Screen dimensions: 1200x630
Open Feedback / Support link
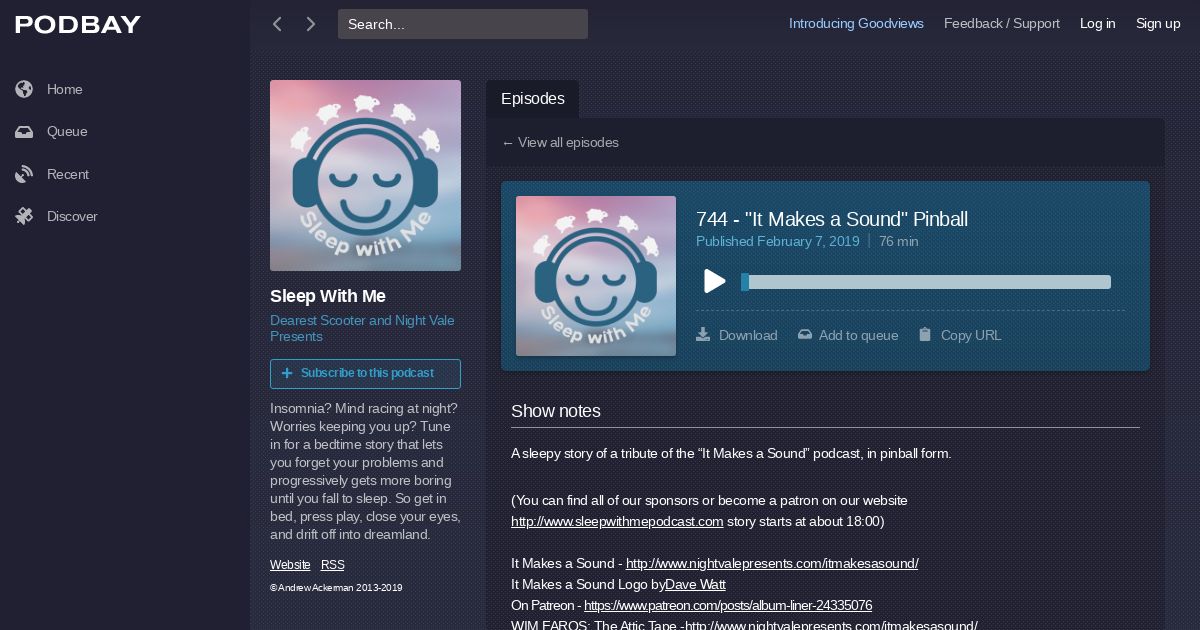click(1002, 24)
